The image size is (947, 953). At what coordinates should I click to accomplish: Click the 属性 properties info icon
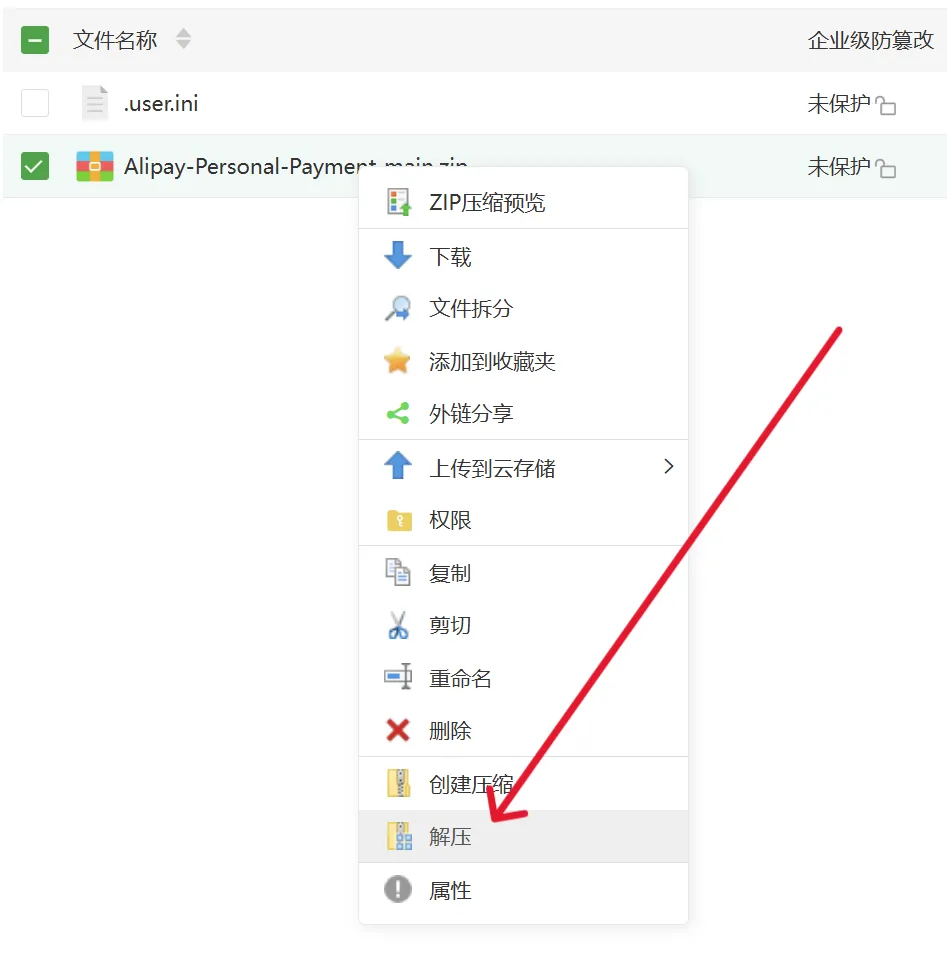pyautogui.click(x=398, y=890)
